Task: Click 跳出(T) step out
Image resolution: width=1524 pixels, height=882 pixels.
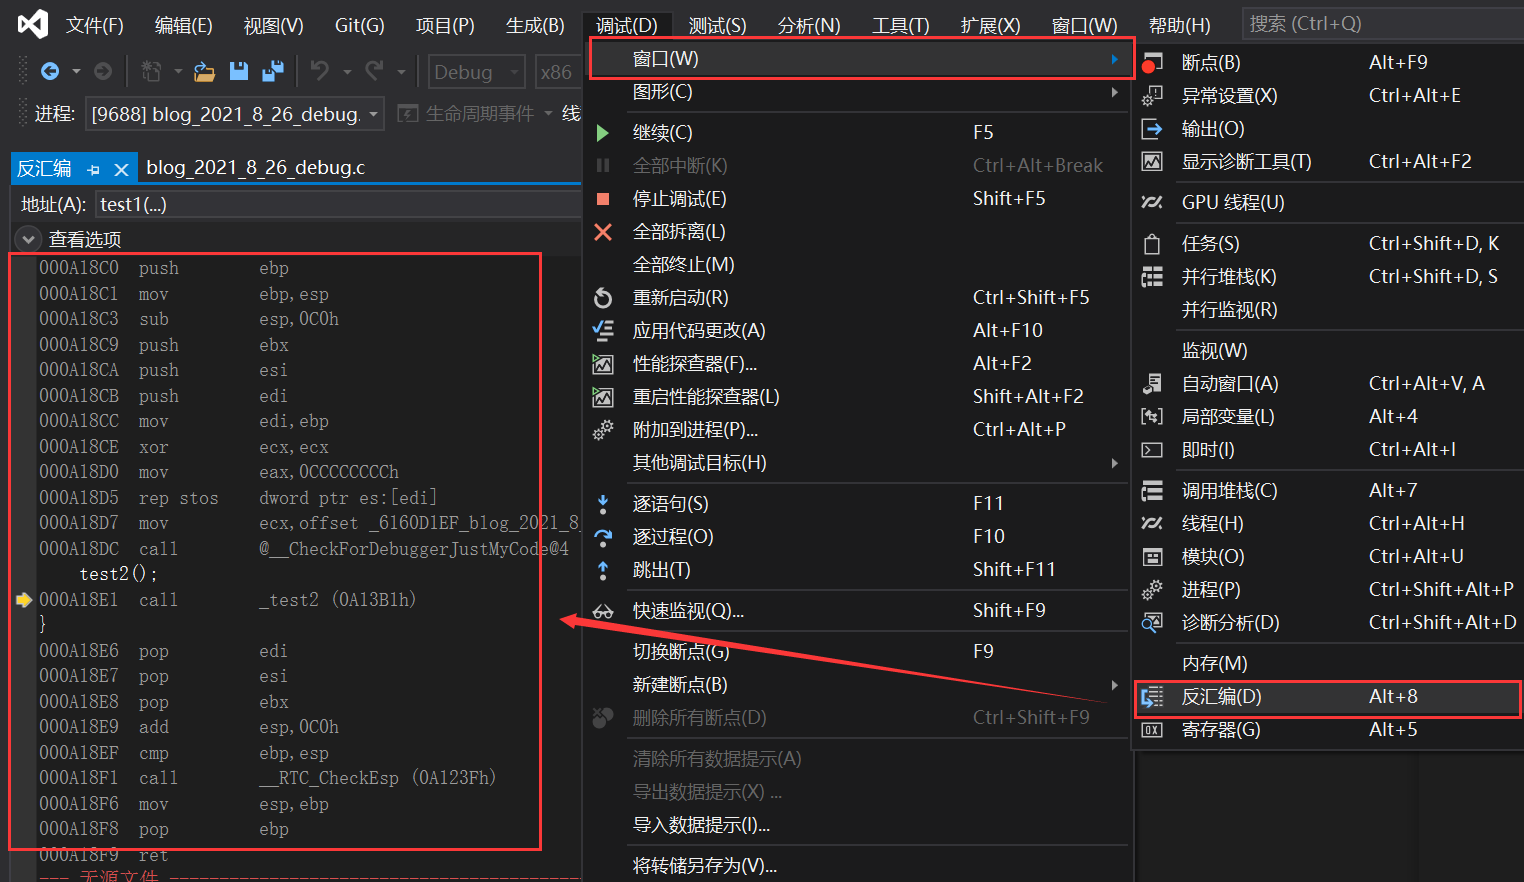Action: tap(855, 569)
